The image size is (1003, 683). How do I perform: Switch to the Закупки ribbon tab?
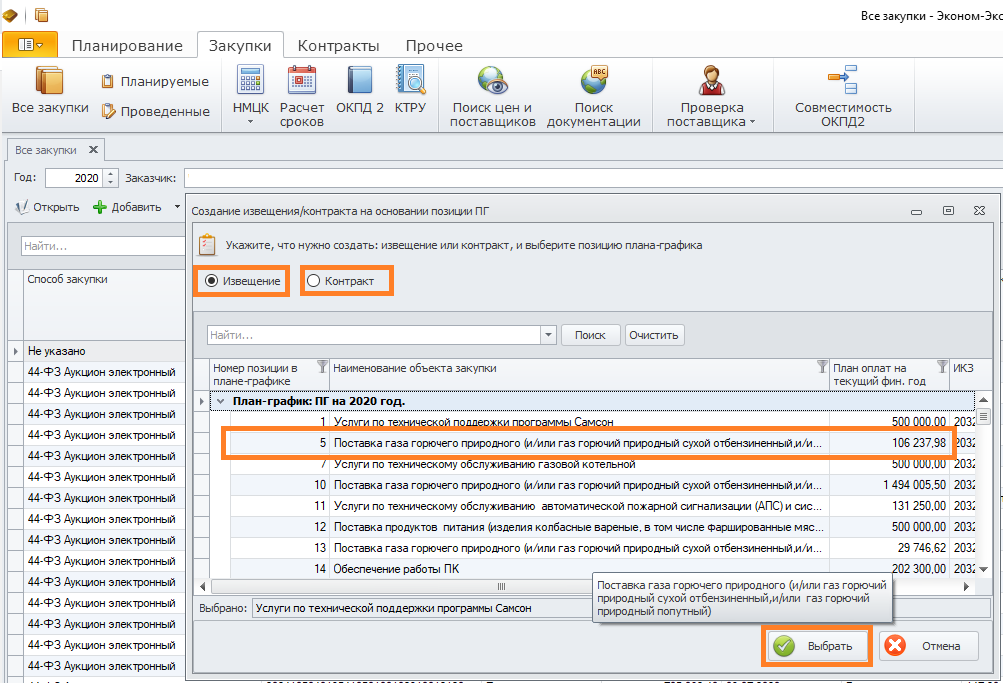coord(240,45)
